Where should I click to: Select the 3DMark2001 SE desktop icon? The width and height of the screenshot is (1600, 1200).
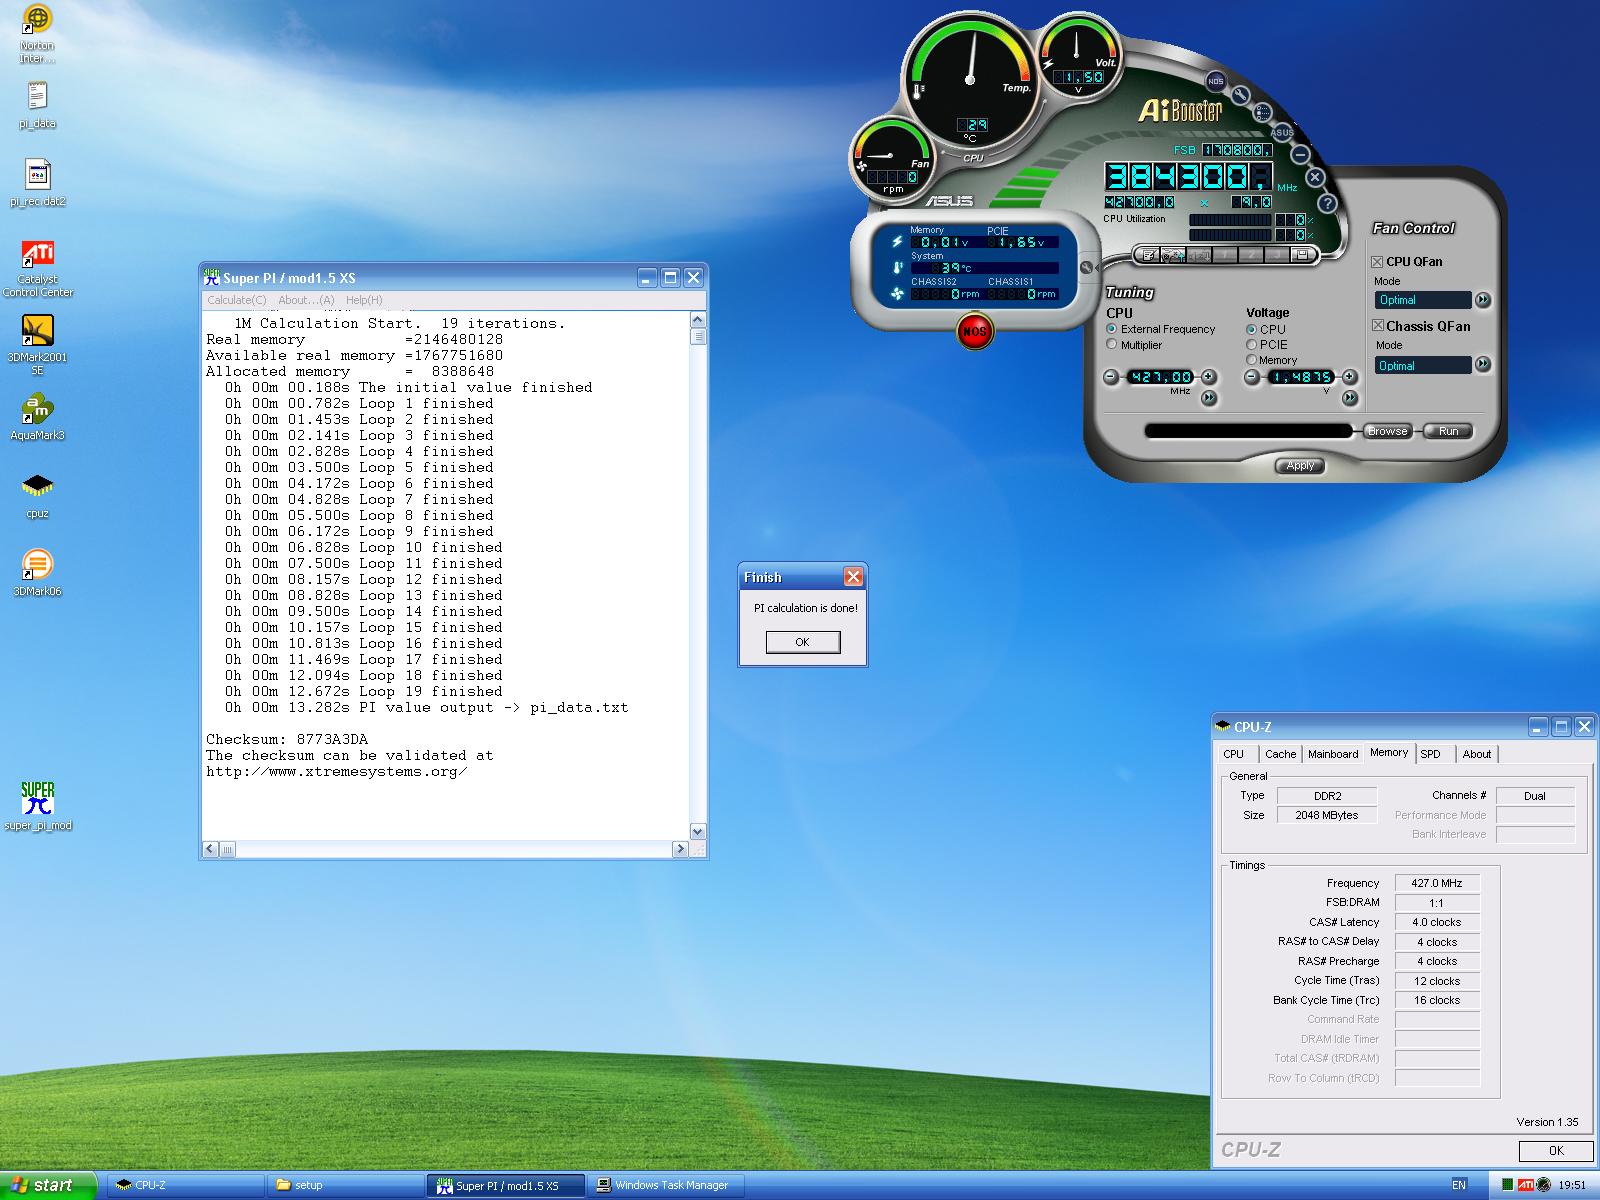(x=37, y=345)
